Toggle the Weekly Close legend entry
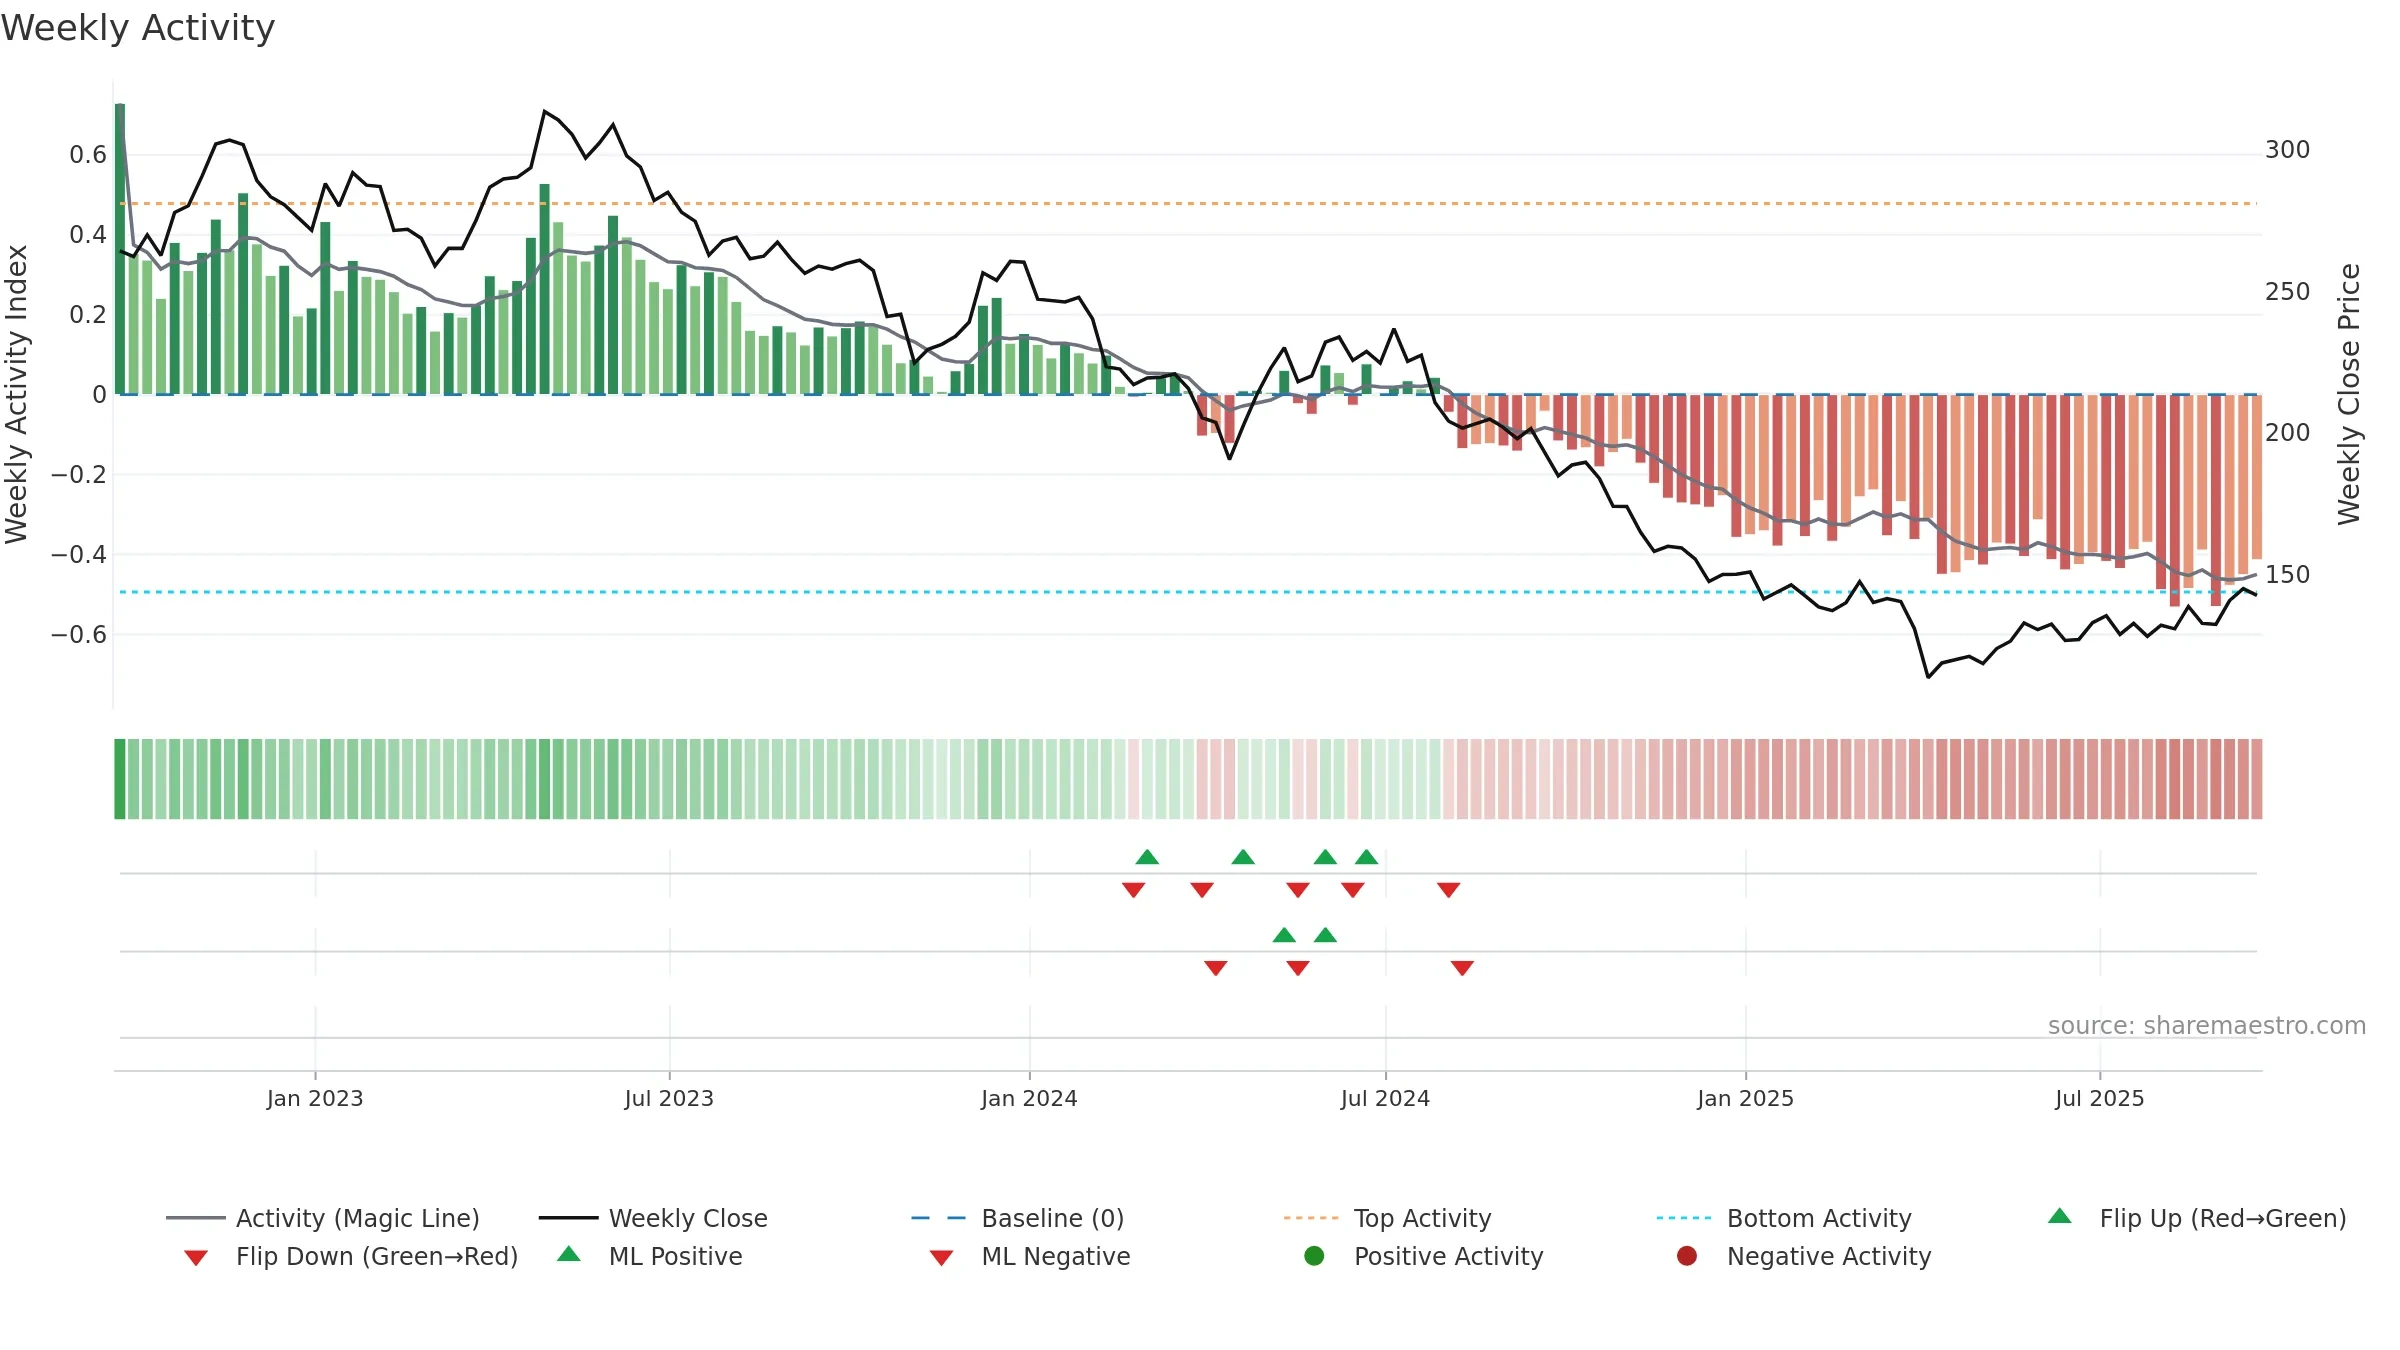 point(653,1218)
